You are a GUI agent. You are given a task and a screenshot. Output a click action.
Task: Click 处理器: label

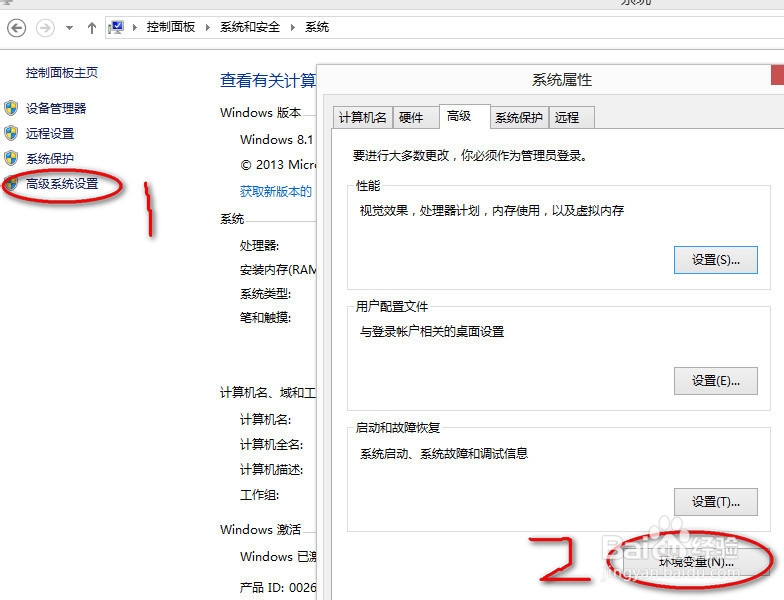click(259, 246)
